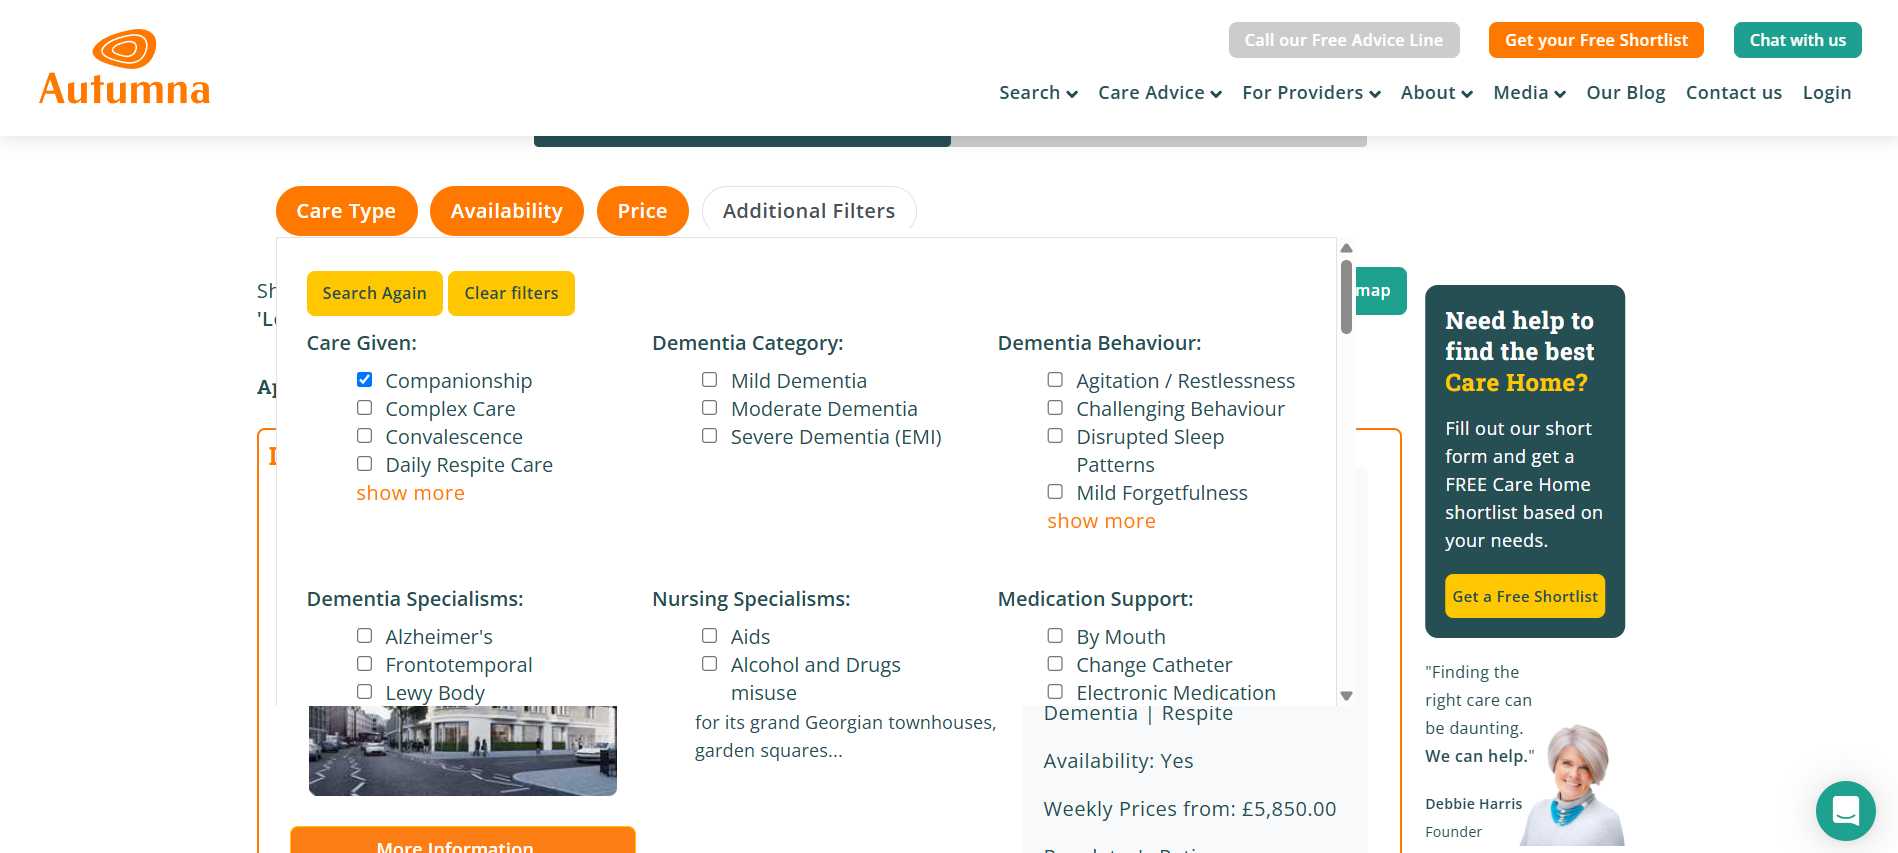Viewport: 1898px width, 853px height.
Task: Click the Search Again button
Action: click(374, 293)
